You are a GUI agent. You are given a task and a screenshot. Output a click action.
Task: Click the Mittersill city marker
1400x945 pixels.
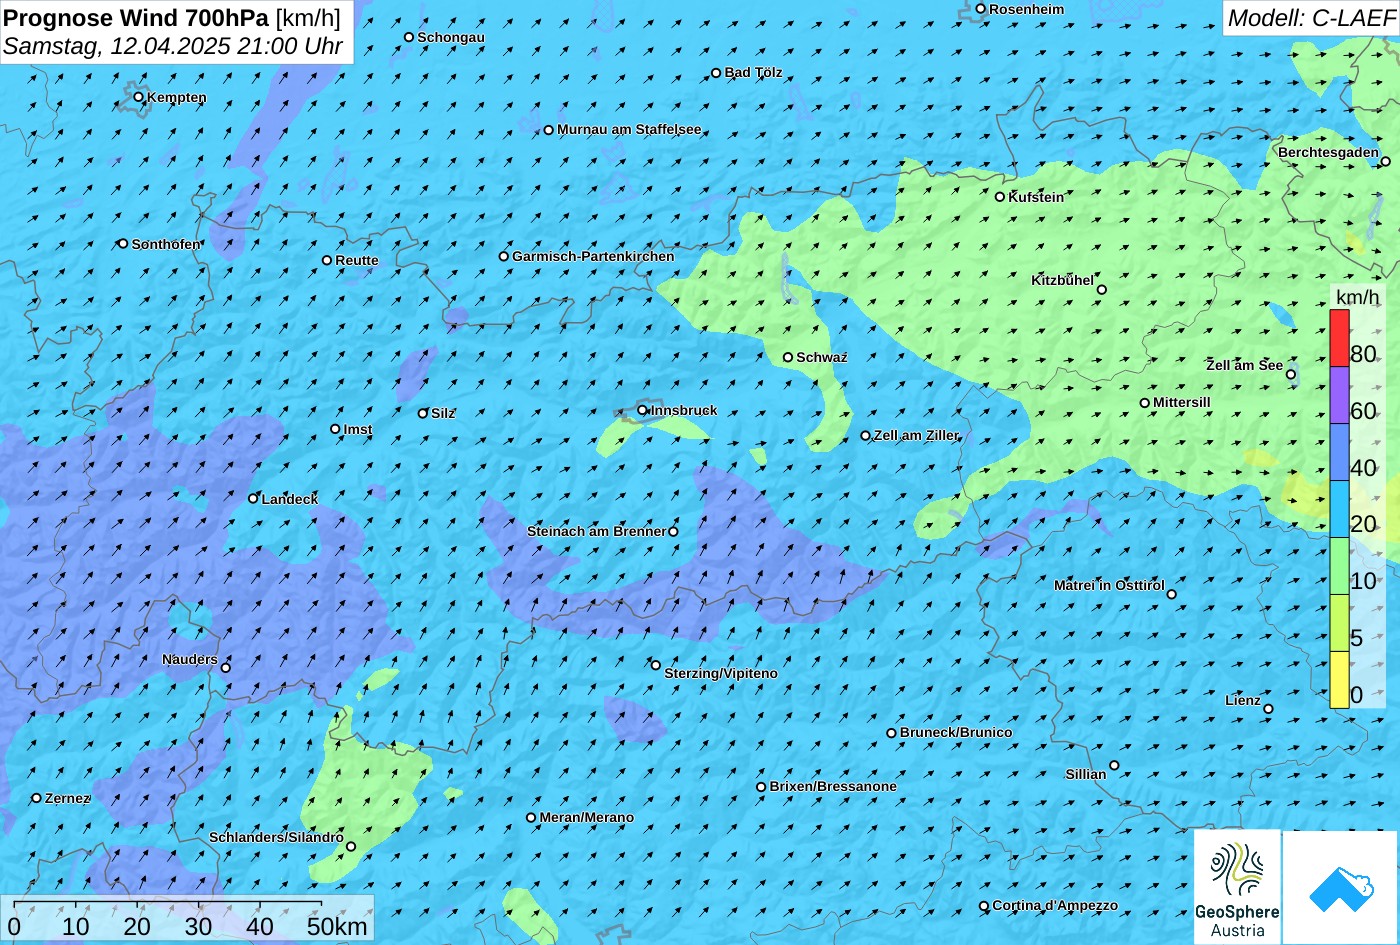(1145, 403)
